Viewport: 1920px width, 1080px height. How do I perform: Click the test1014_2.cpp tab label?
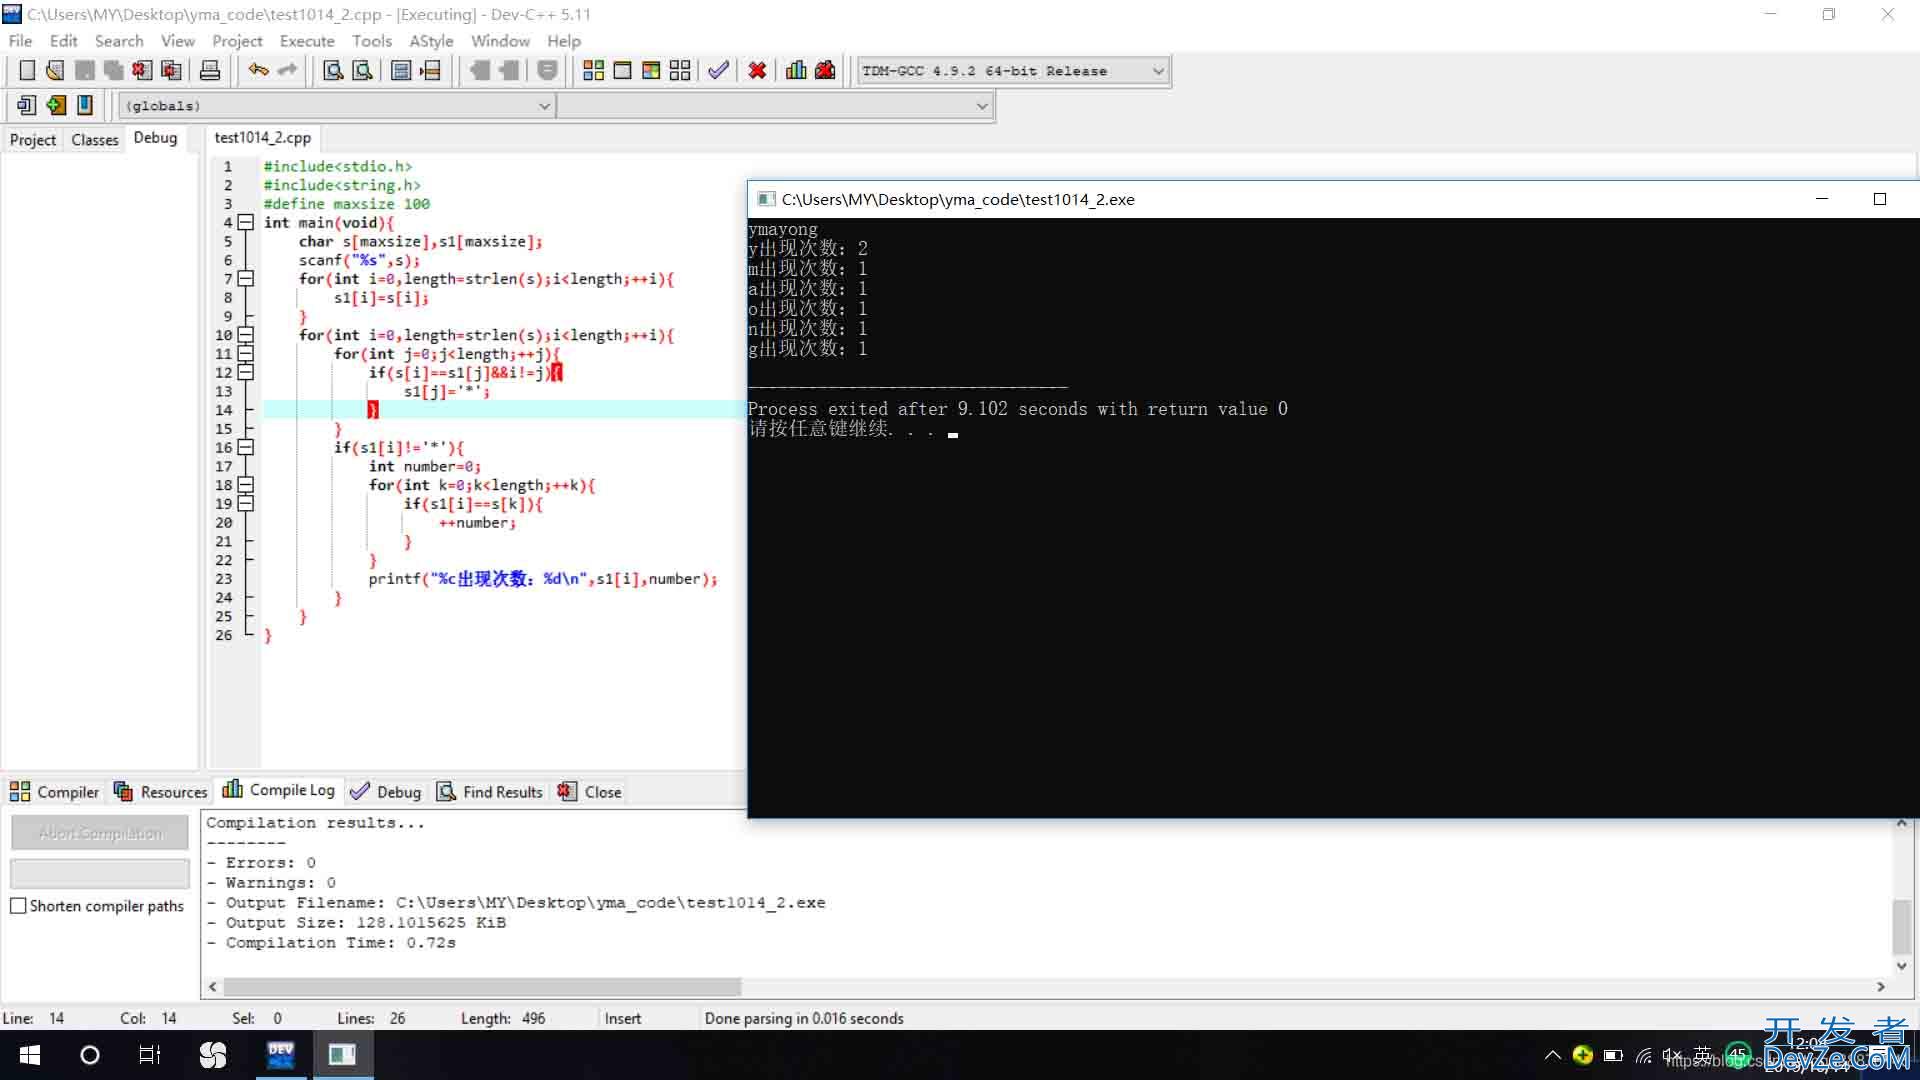pyautogui.click(x=264, y=137)
